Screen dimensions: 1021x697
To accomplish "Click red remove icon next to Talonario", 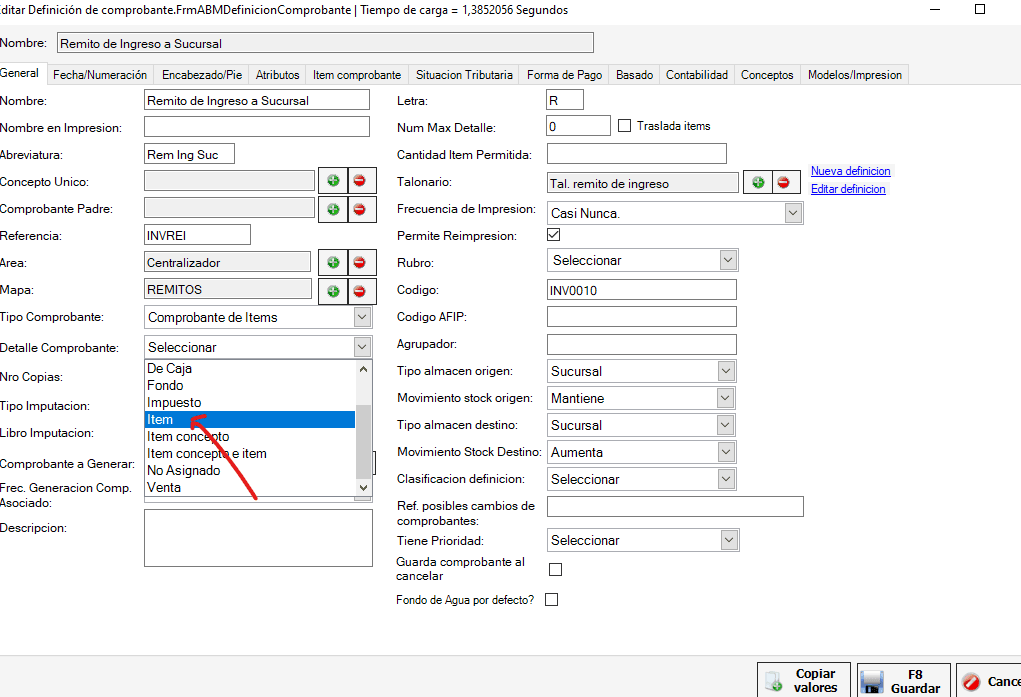I will point(783,182).
